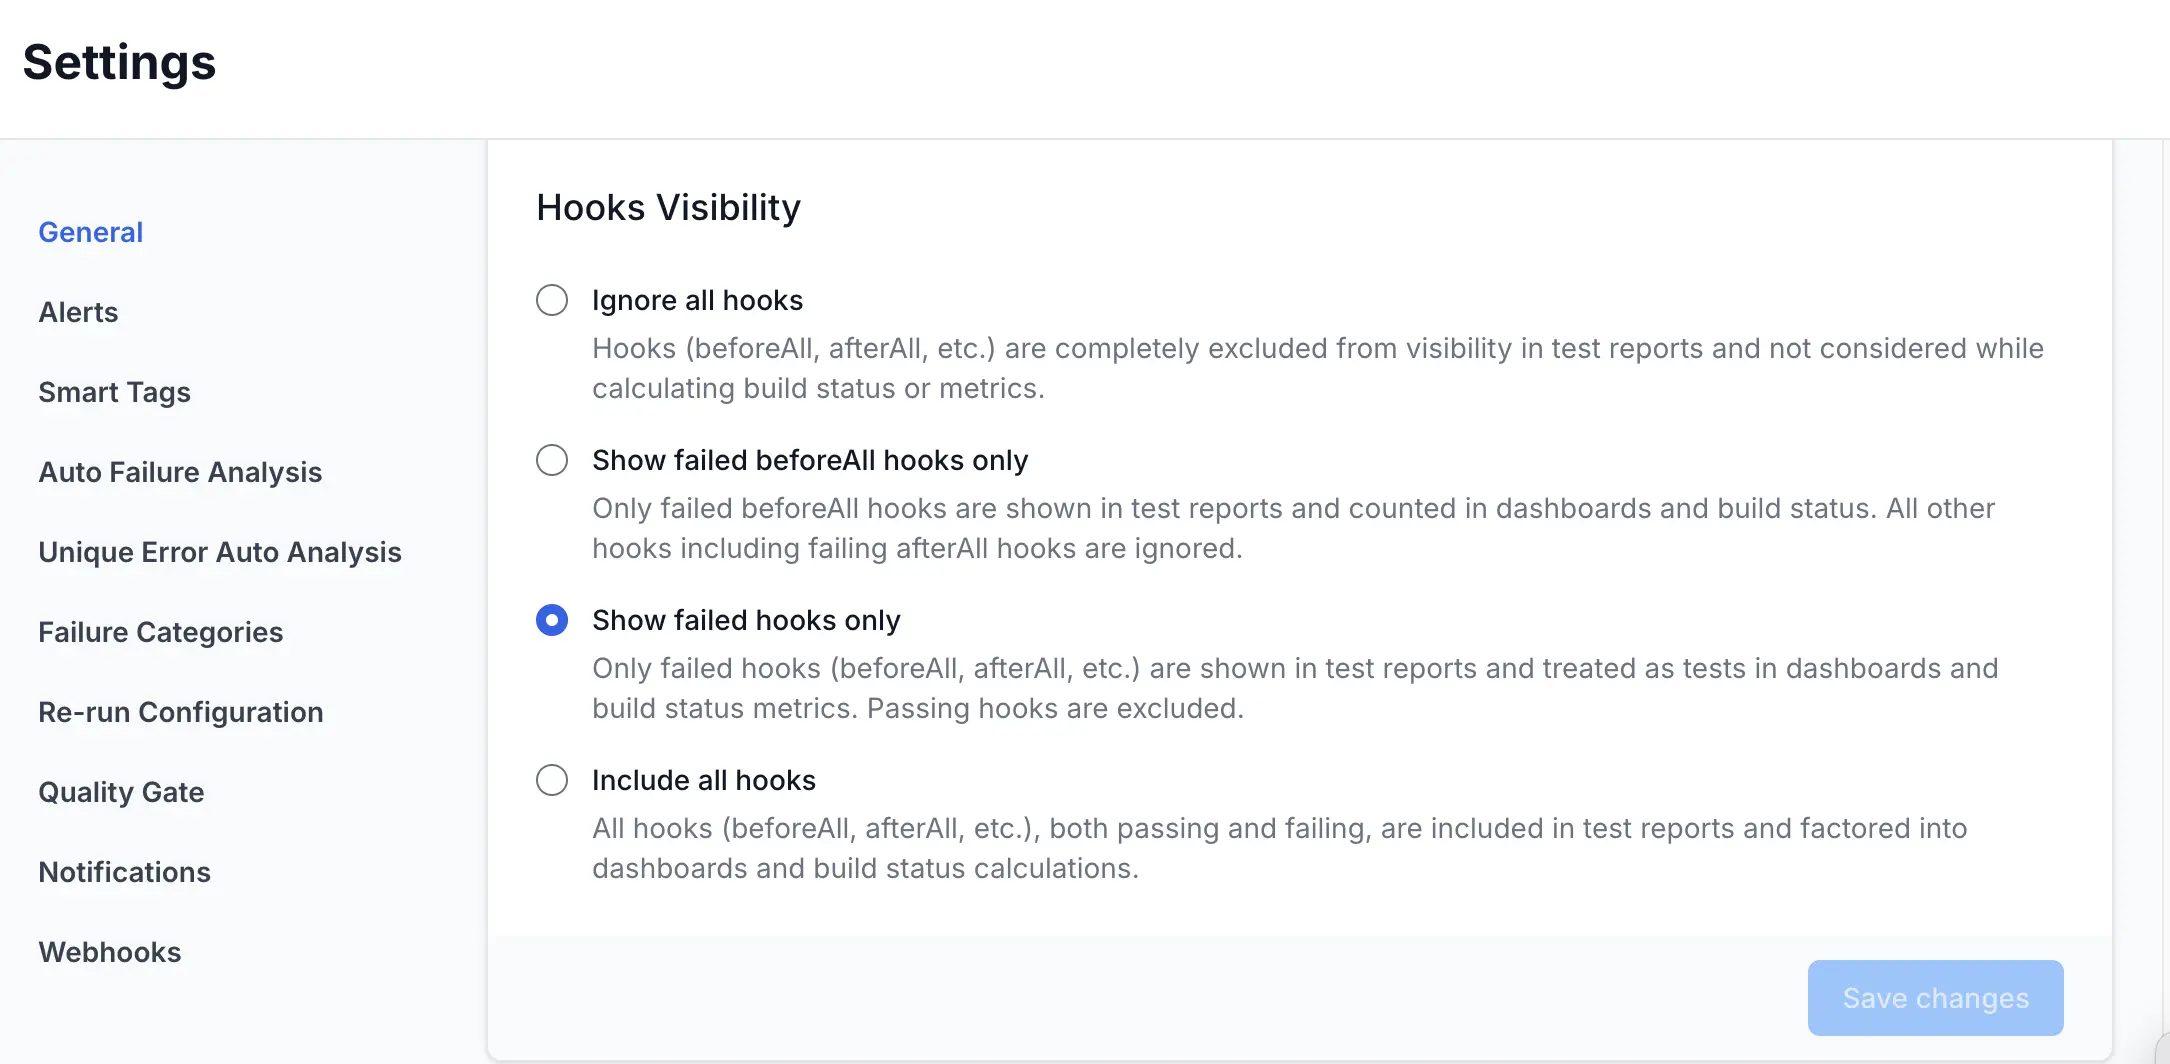Go to the Quality Gate settings

tap(121, 791)
